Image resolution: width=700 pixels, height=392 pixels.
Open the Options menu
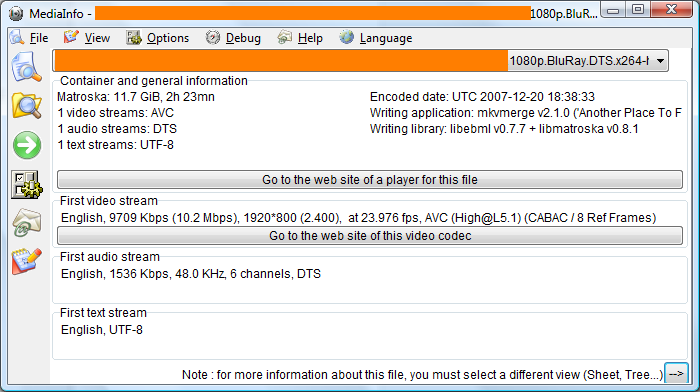[x=168, y=38]
